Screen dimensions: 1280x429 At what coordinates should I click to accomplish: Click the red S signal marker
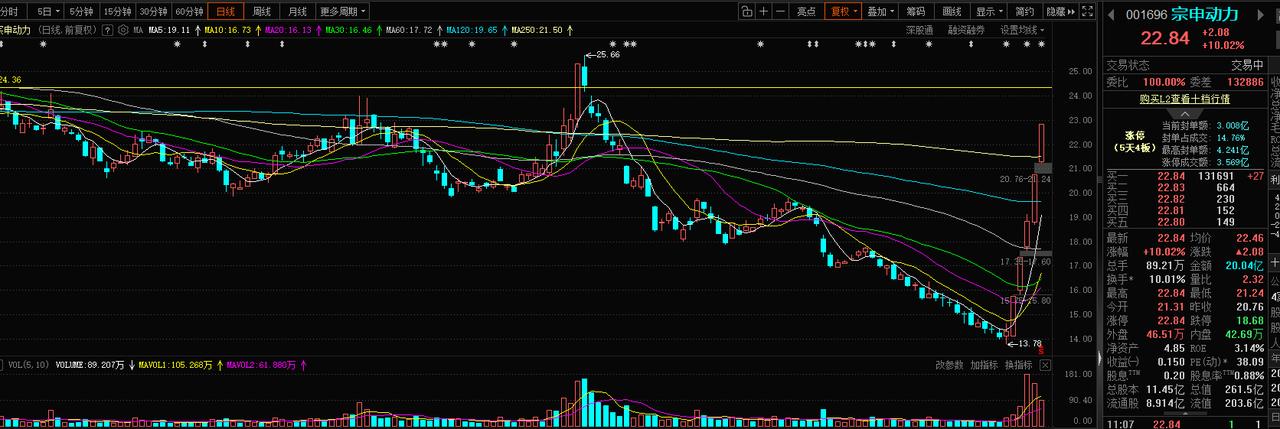click(x=1041, y=351)
